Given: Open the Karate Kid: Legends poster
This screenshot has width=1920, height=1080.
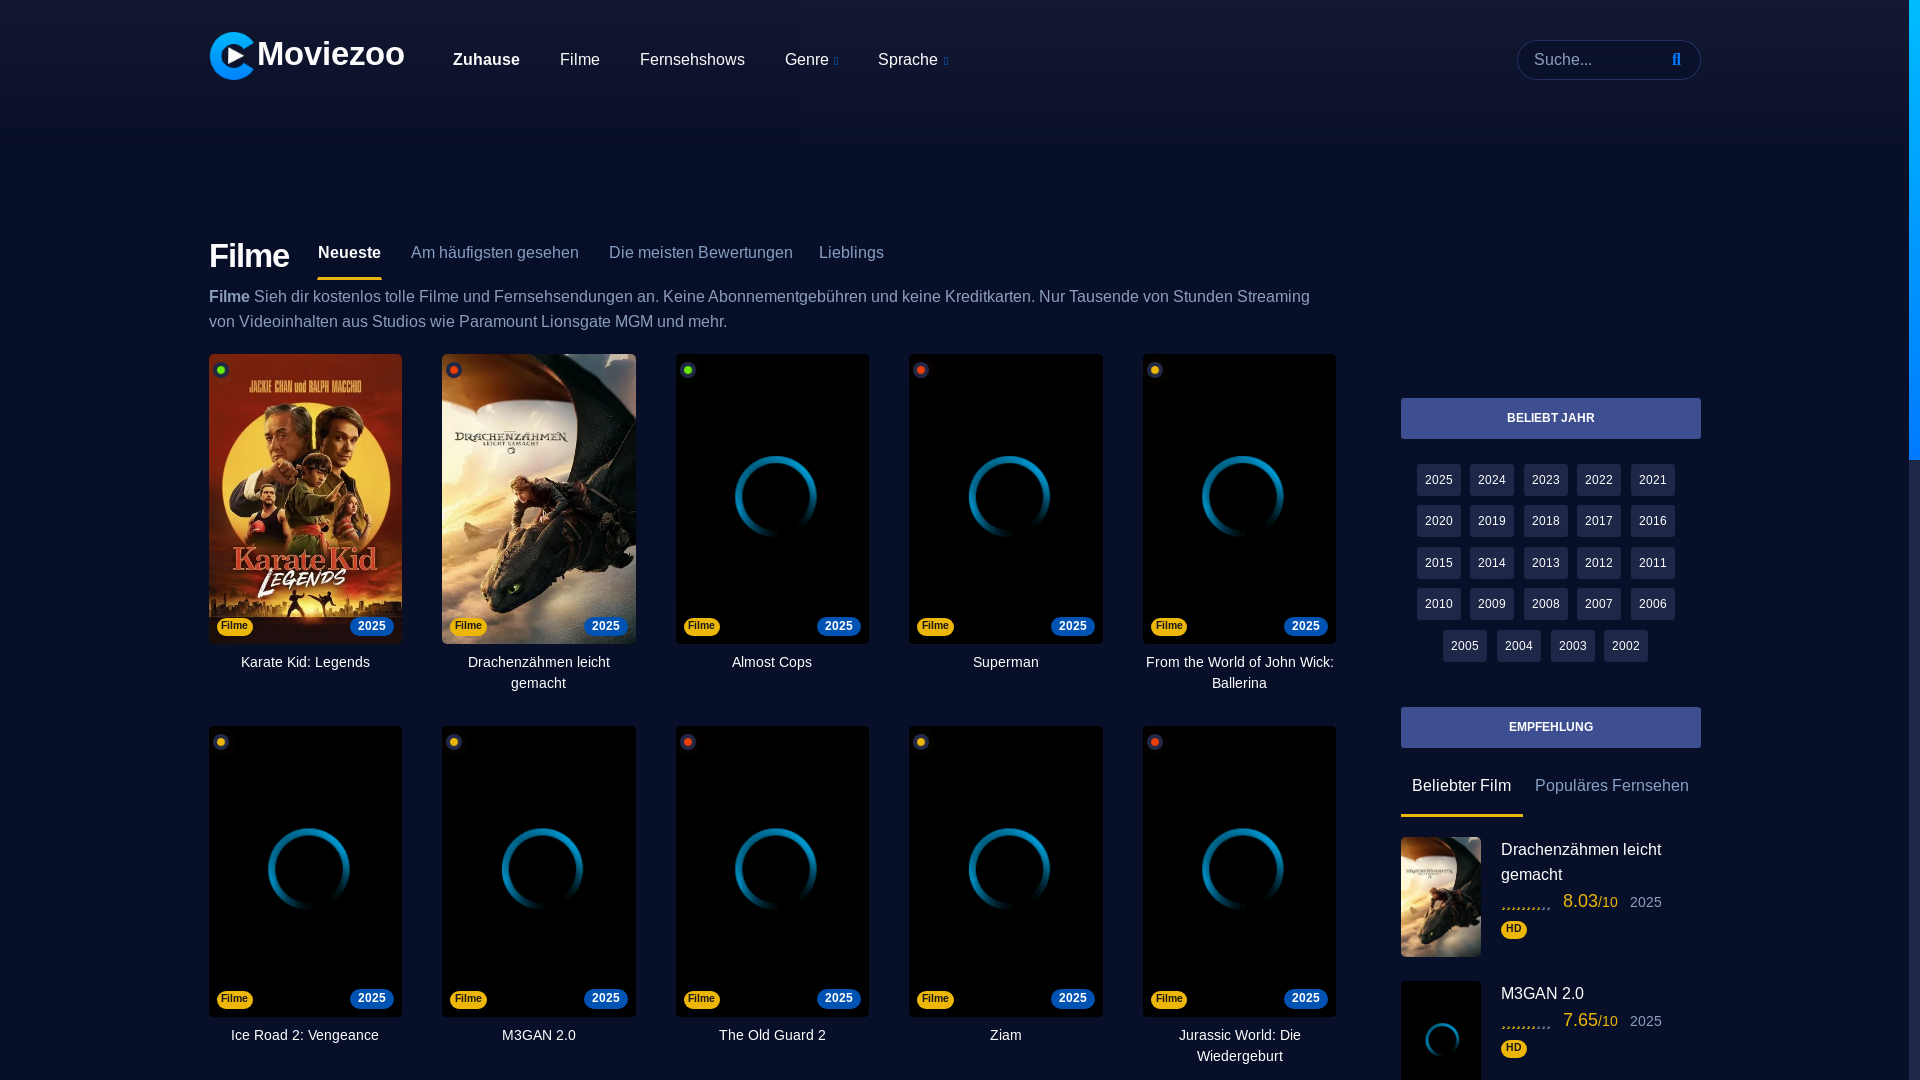Looking at the screenshot, I should point(305,499).
